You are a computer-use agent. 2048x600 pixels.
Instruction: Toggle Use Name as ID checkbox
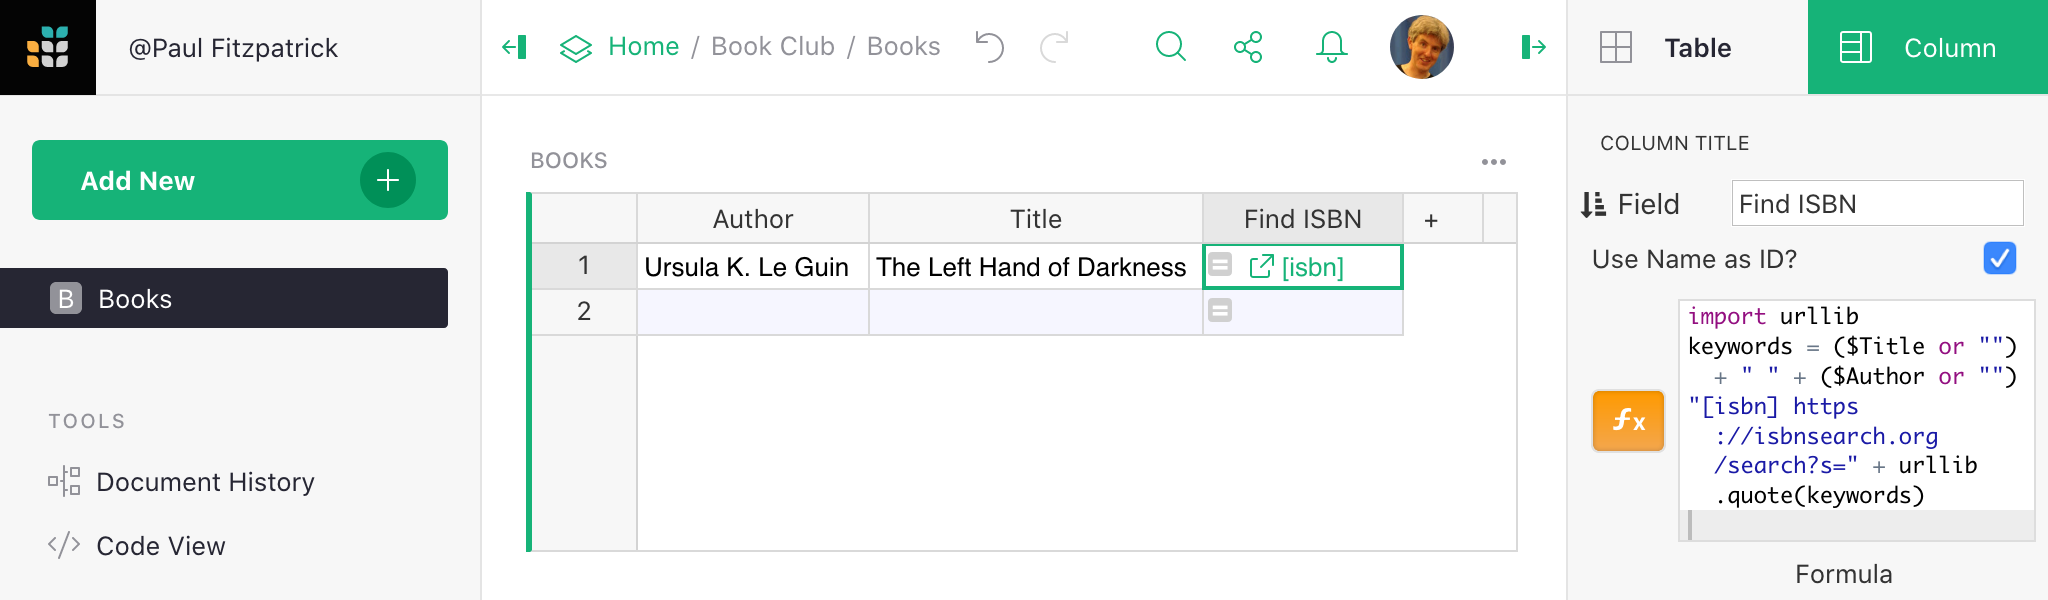(x=1999, y=258)
